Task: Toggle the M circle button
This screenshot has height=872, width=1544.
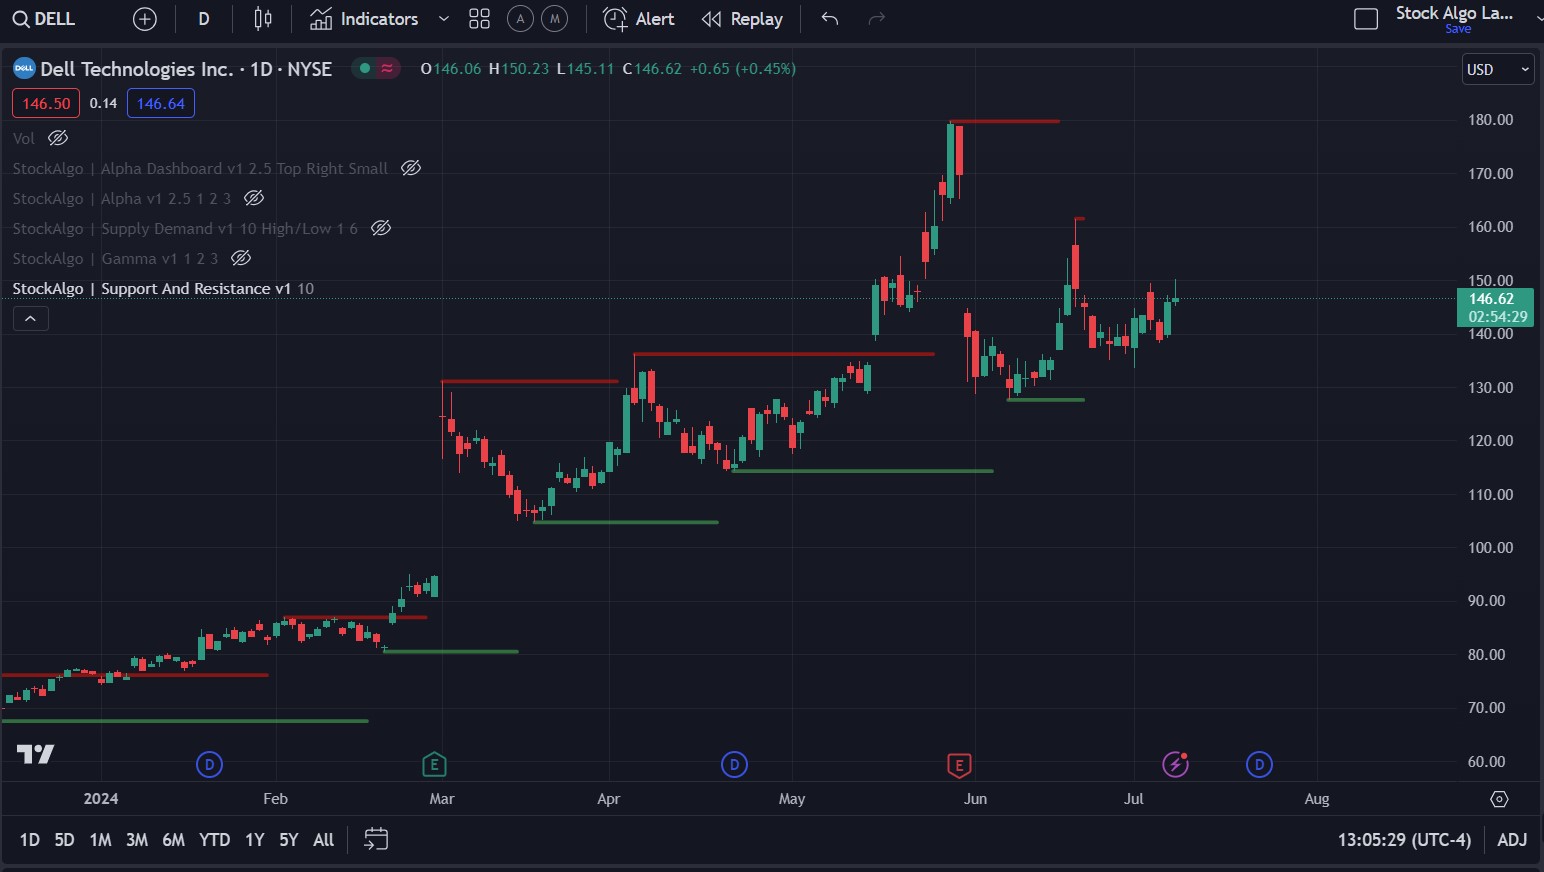Action: pos(554,19)
